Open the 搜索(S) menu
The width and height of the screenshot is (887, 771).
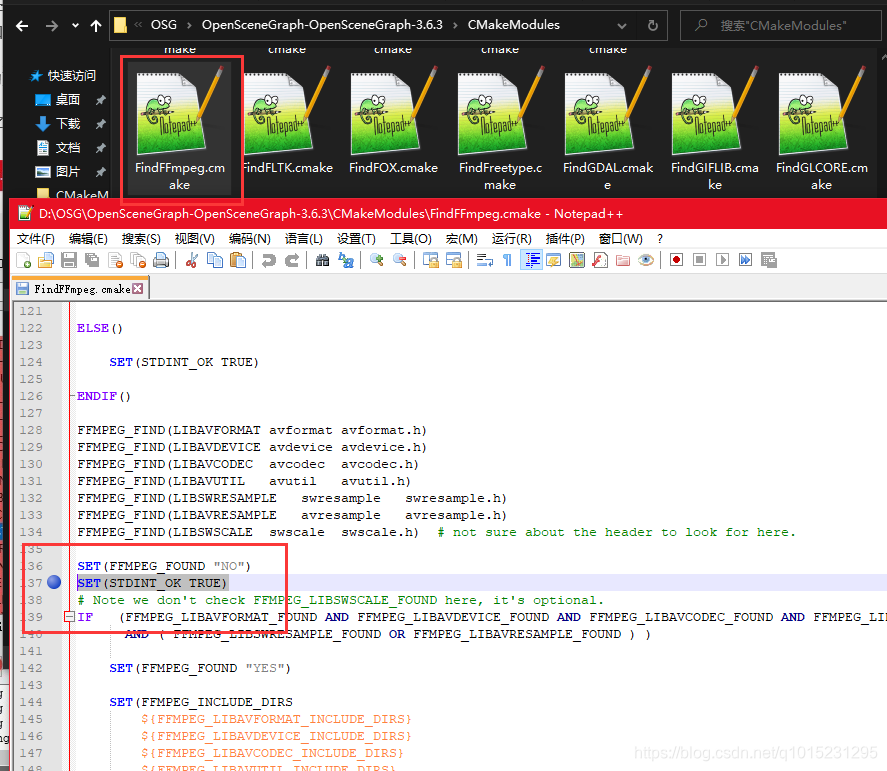(141, 239)
